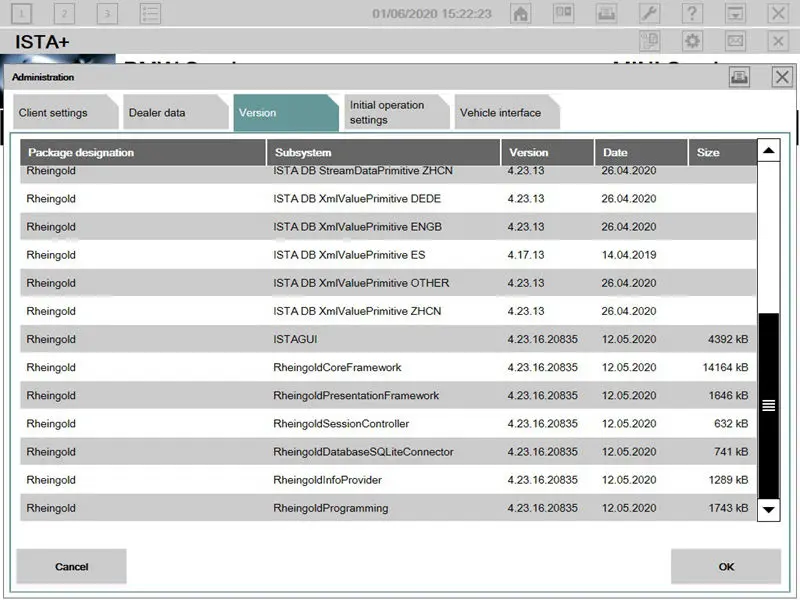Screen dimensions: 800x600
Task: Click the envelope feedback icon
Action: [735, 41]
